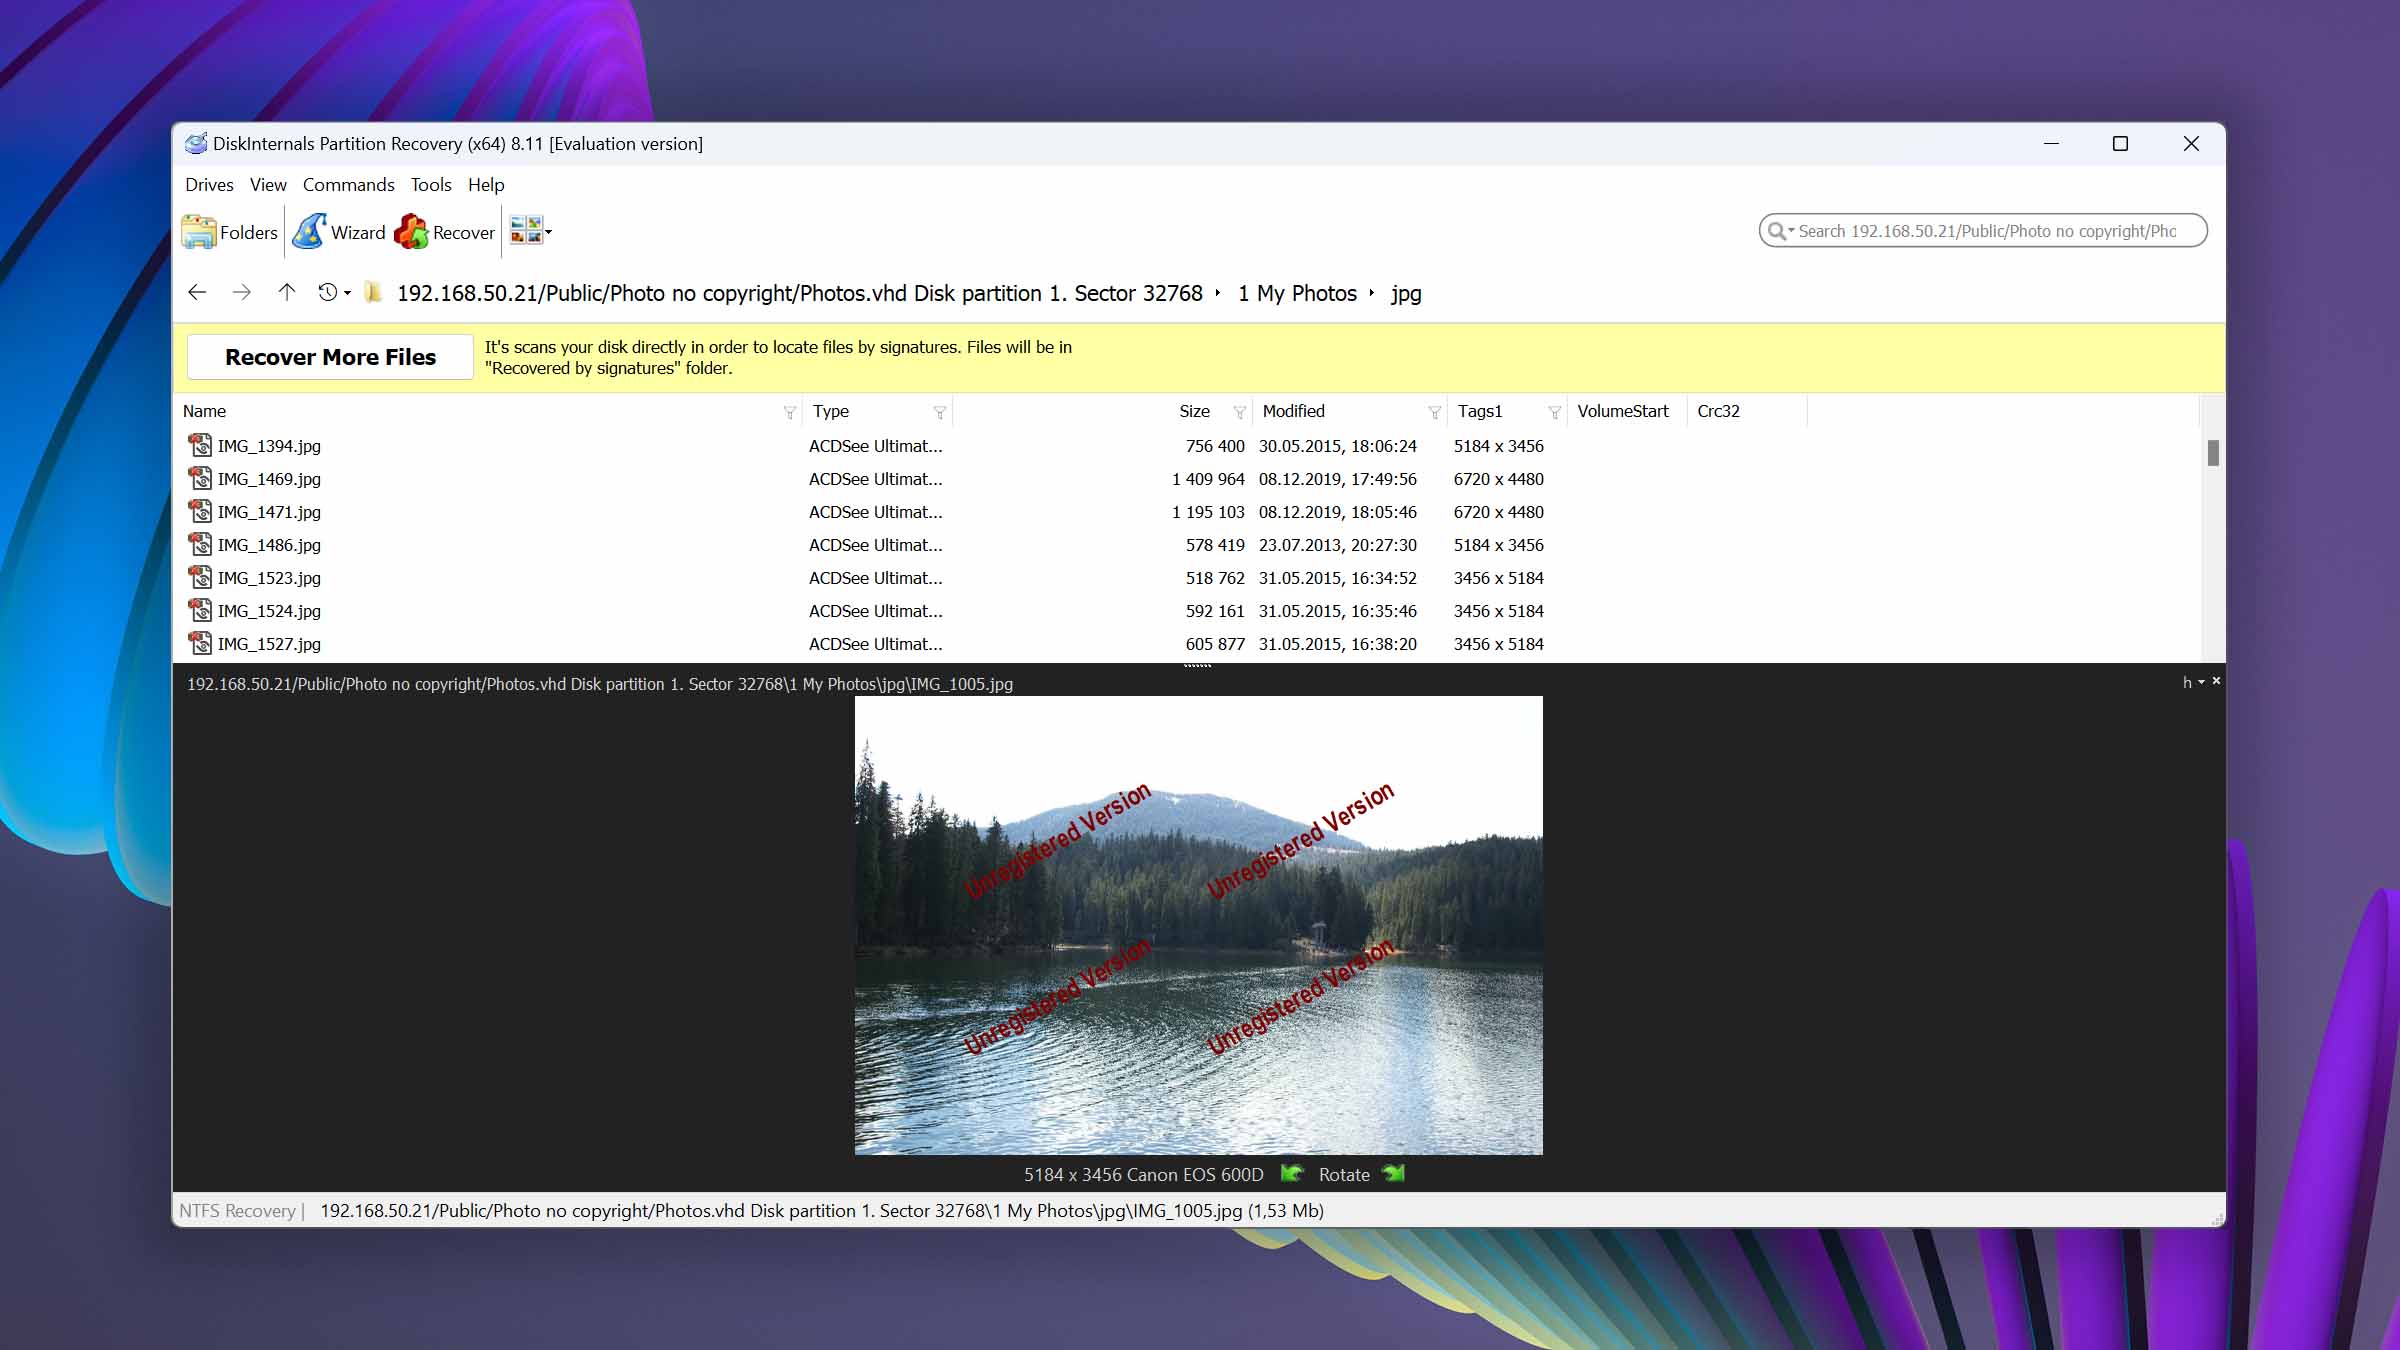Open the navigation history clock icon
The width and height of the screenshot is (2400, 1350).
point(327,292)
